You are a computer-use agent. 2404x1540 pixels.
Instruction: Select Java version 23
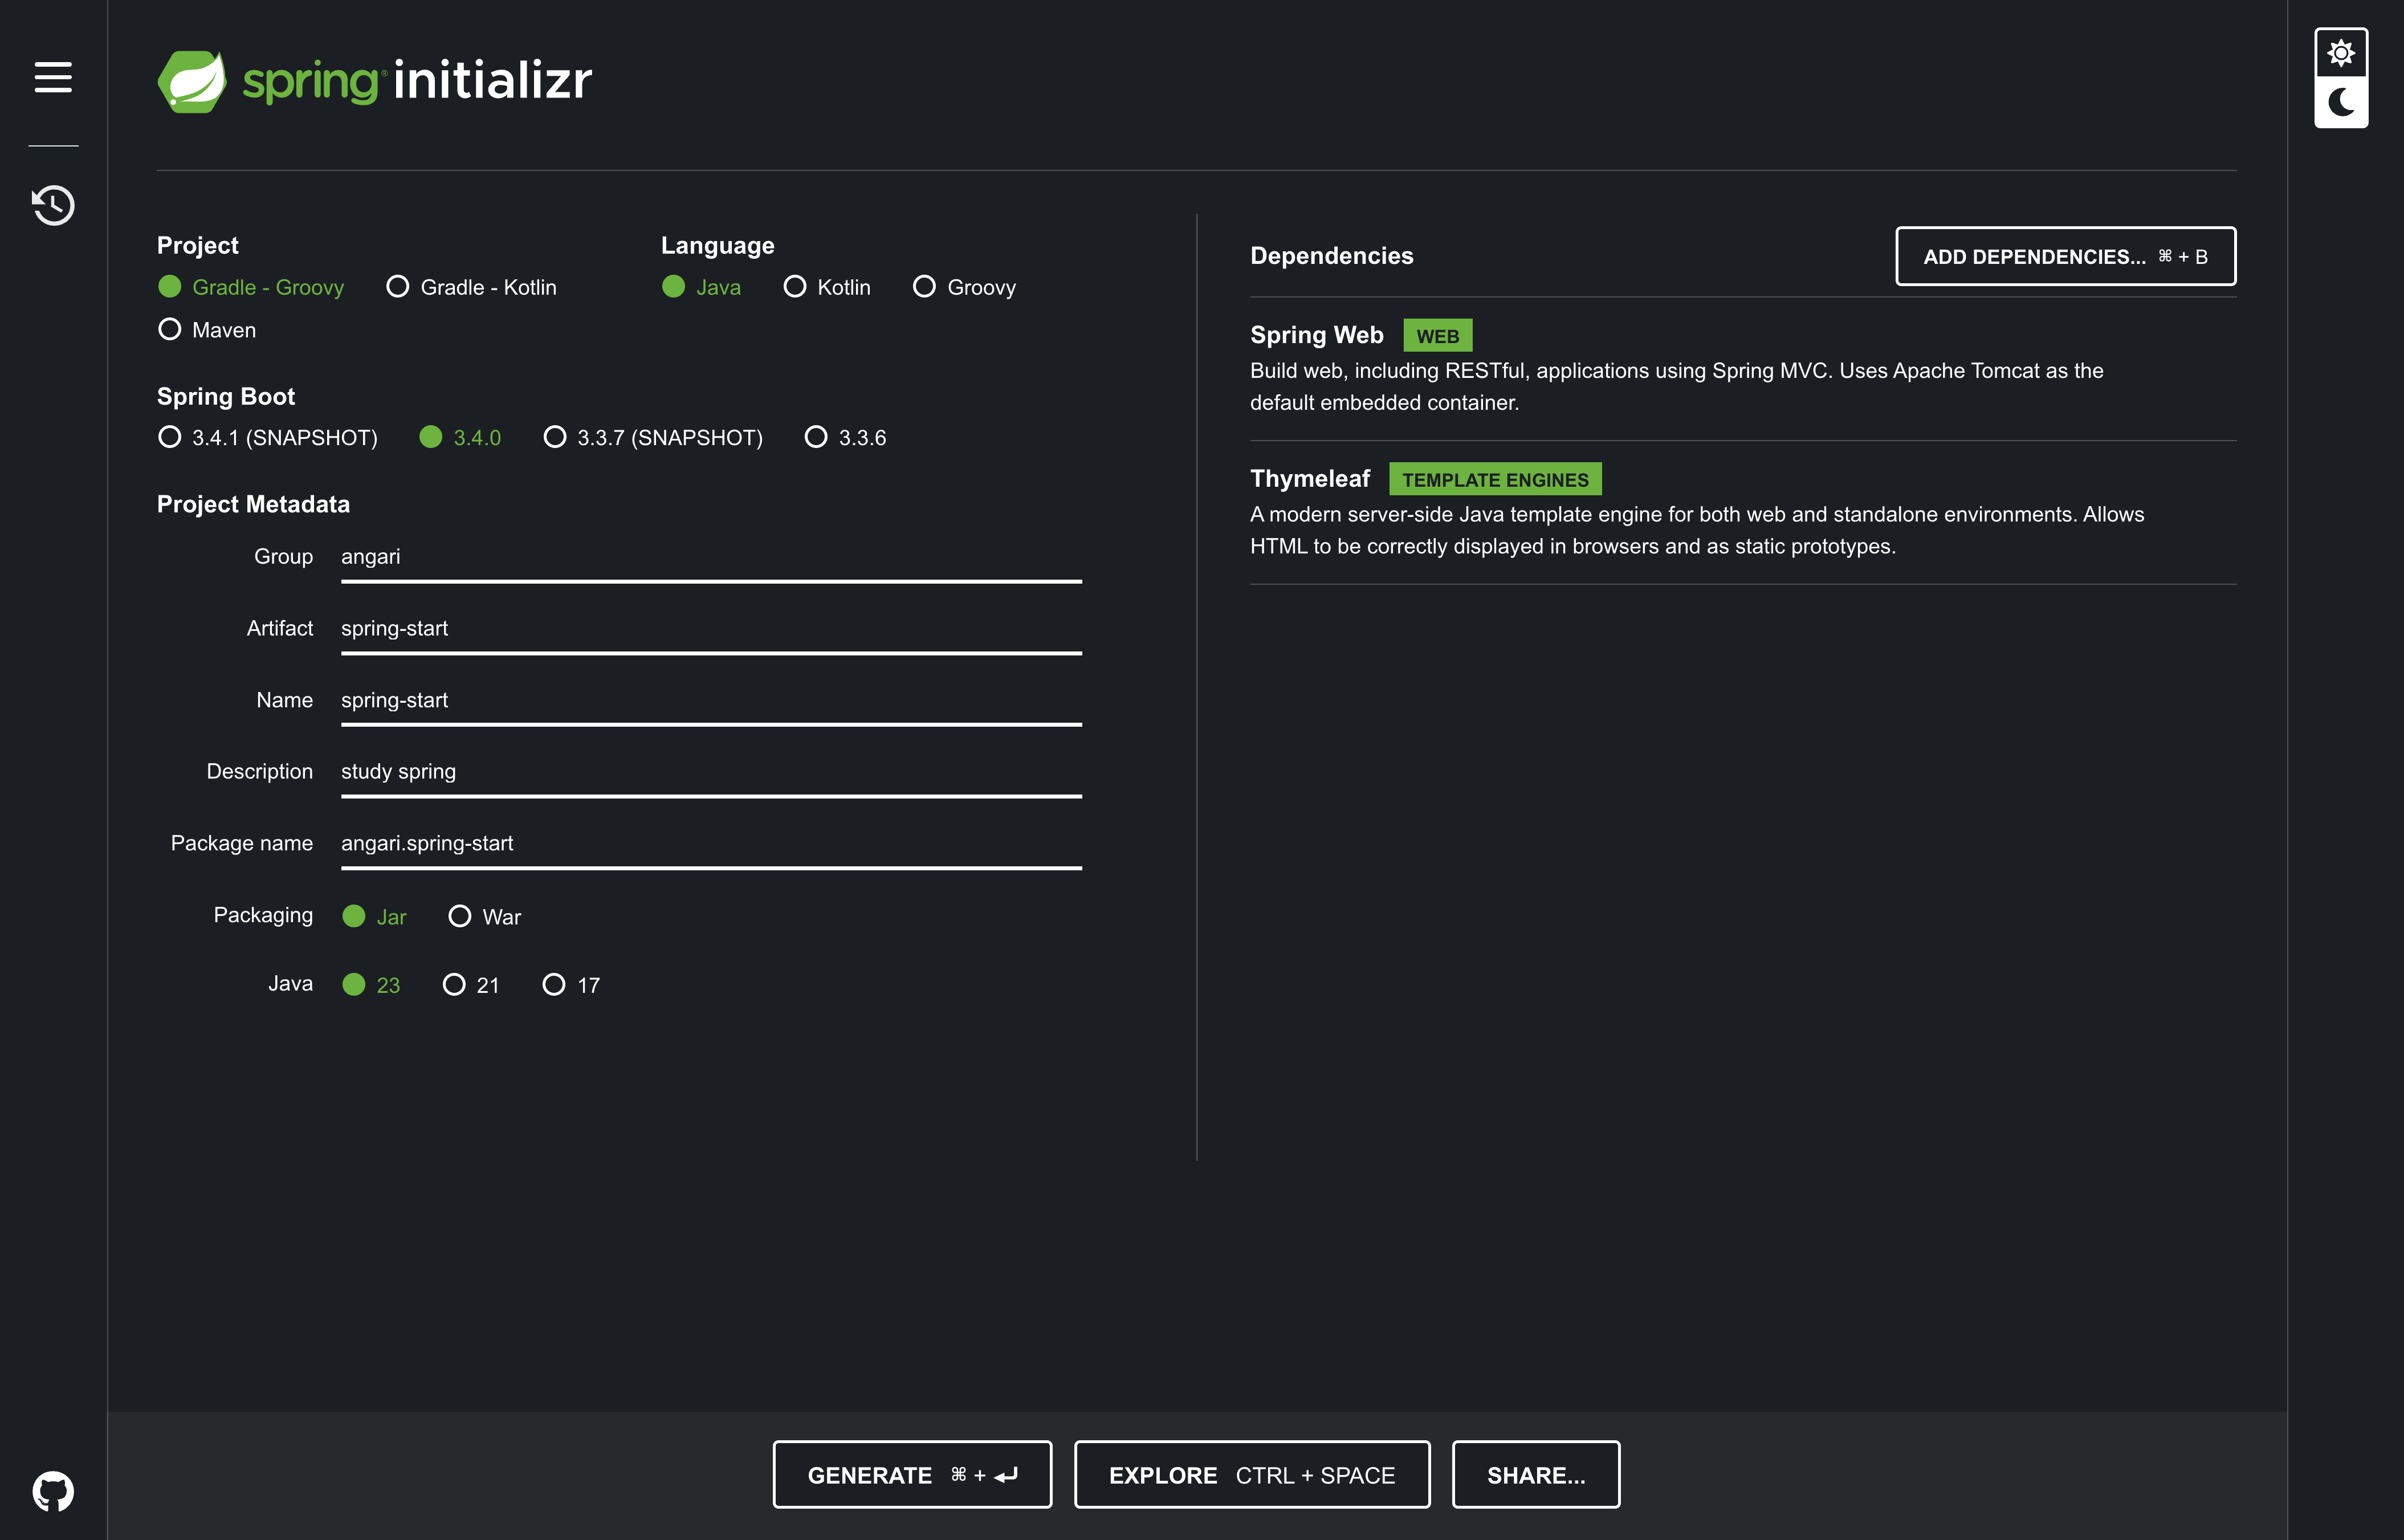tap(371, 985)
